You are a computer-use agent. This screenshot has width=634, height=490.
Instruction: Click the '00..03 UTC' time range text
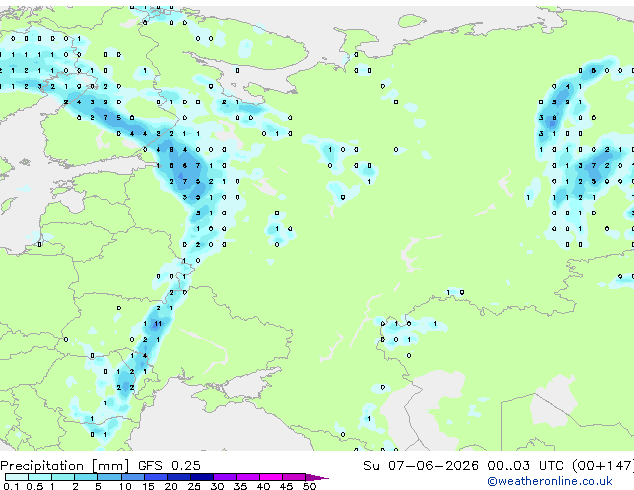pos(525,466)
